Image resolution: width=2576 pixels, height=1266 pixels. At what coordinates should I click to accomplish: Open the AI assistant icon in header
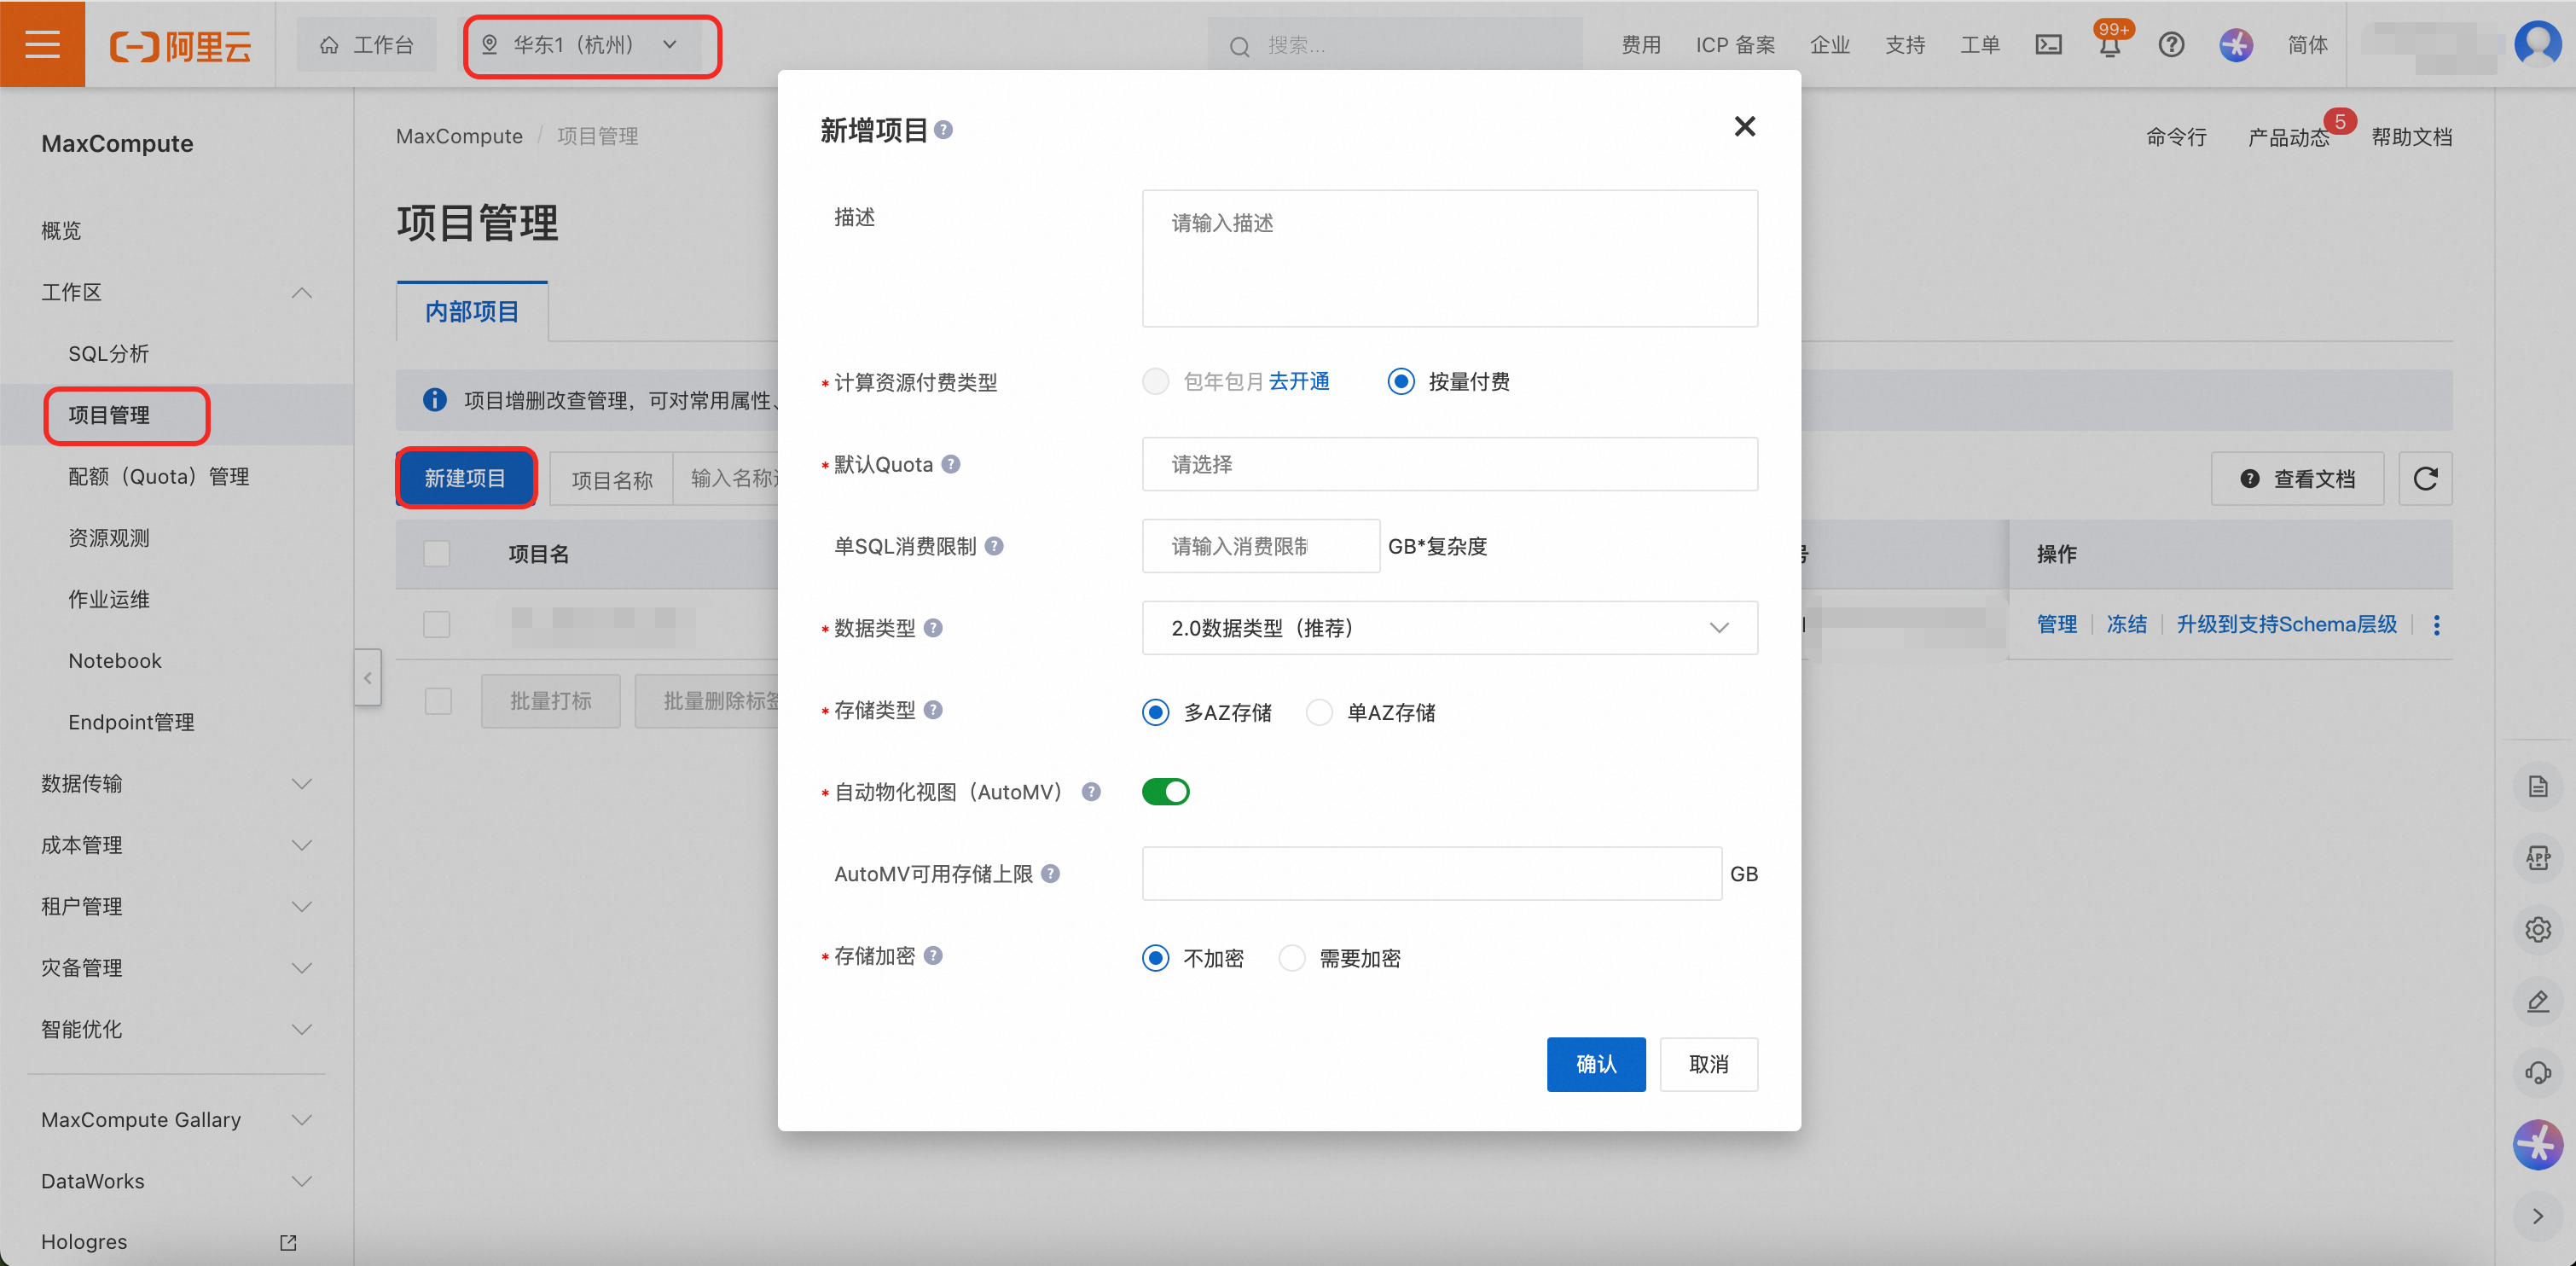(2236, 45)
